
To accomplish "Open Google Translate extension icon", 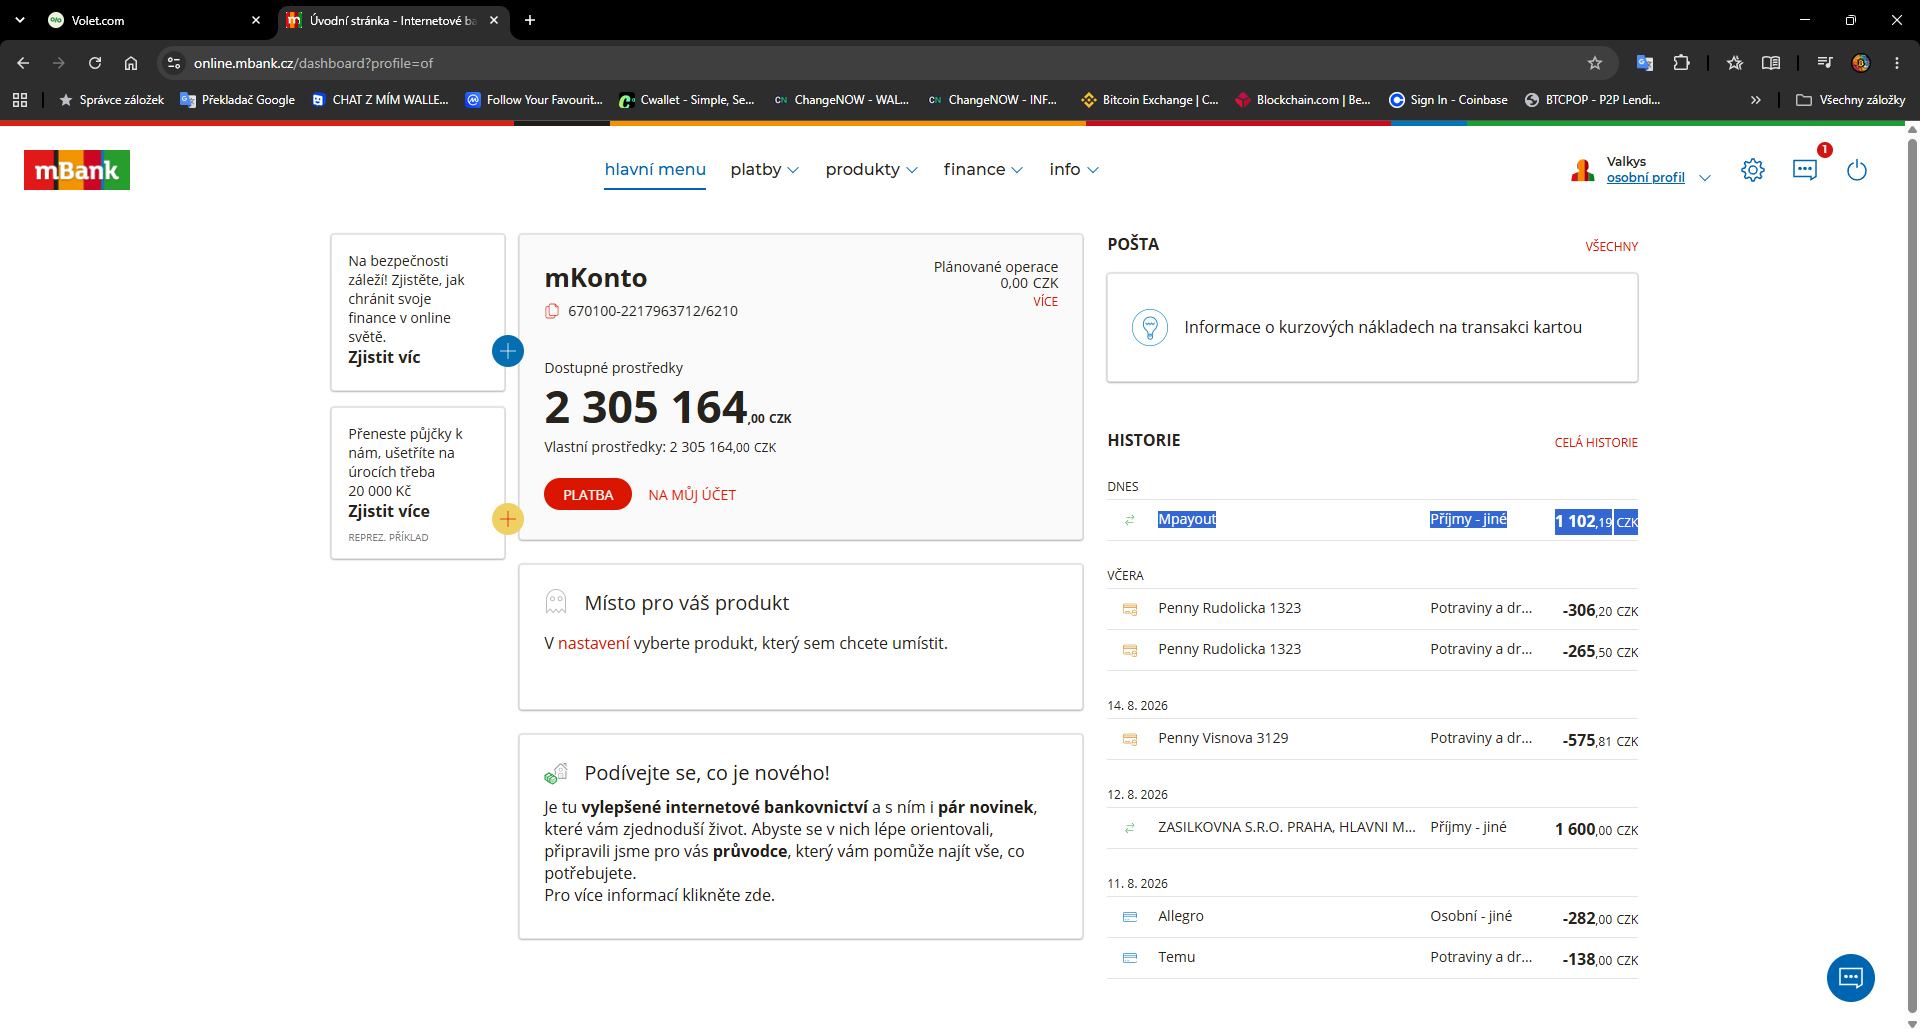I will (x=1645, y=63).
